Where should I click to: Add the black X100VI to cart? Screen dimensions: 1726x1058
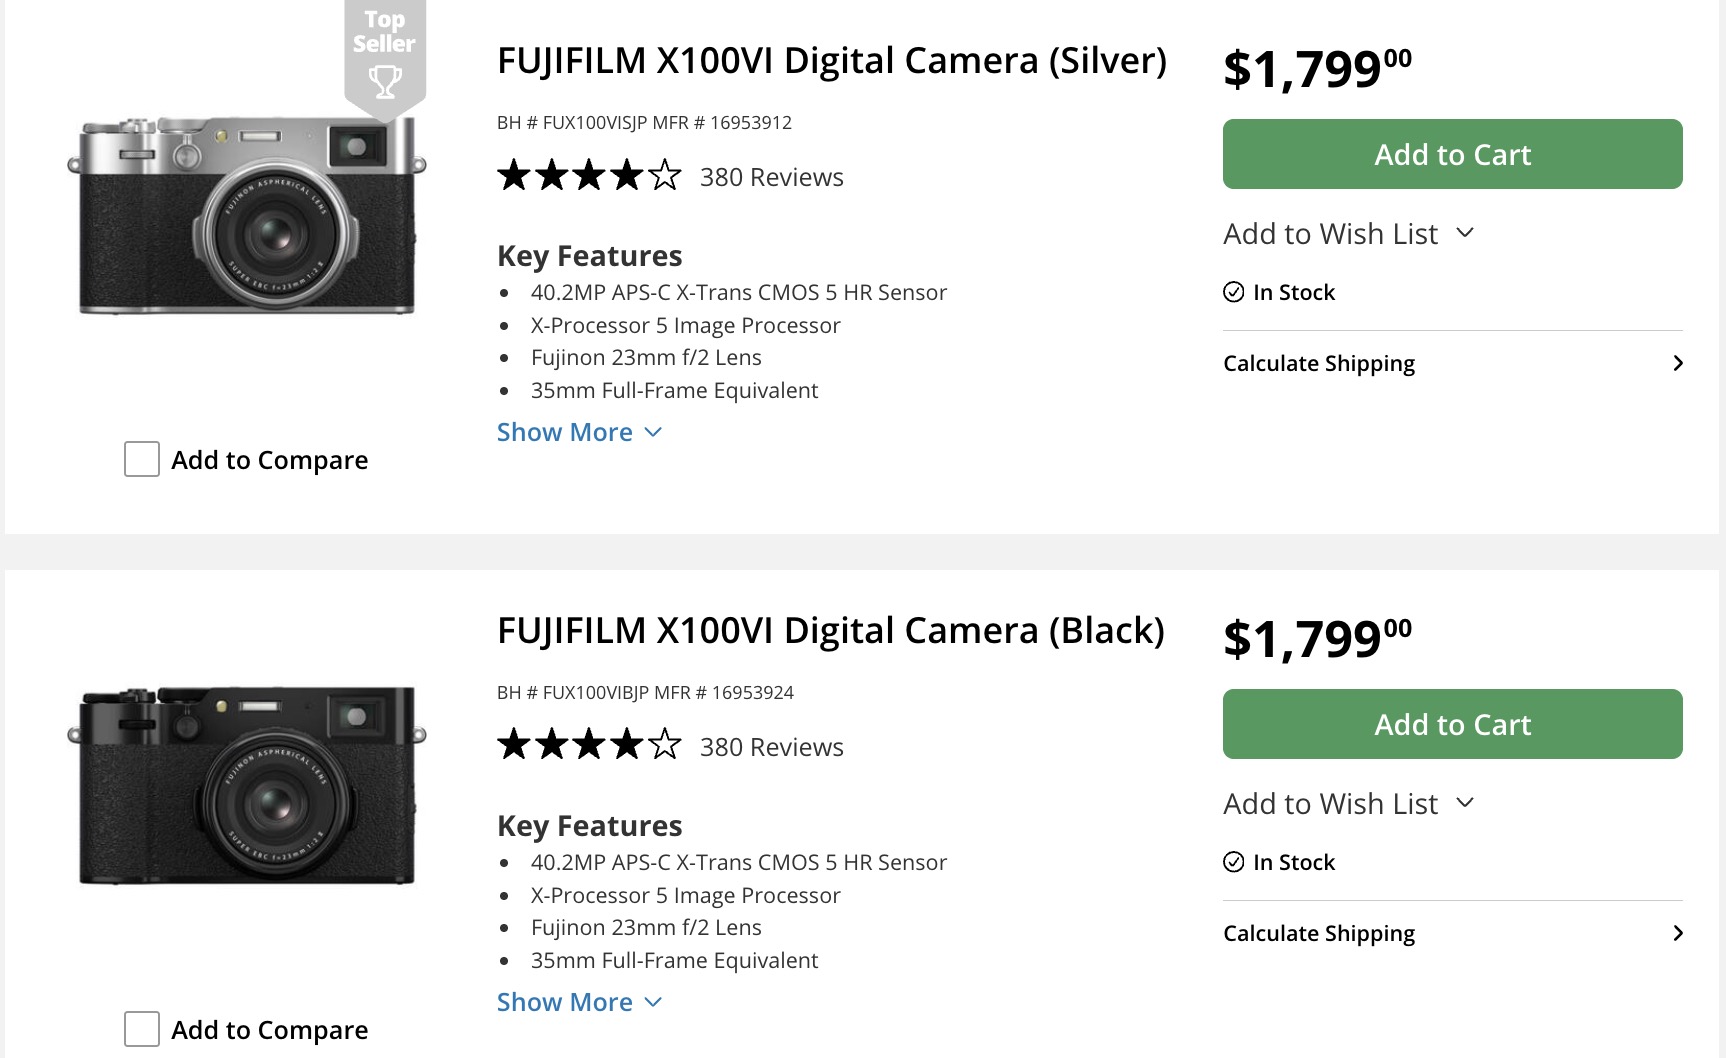point(1451,724)
